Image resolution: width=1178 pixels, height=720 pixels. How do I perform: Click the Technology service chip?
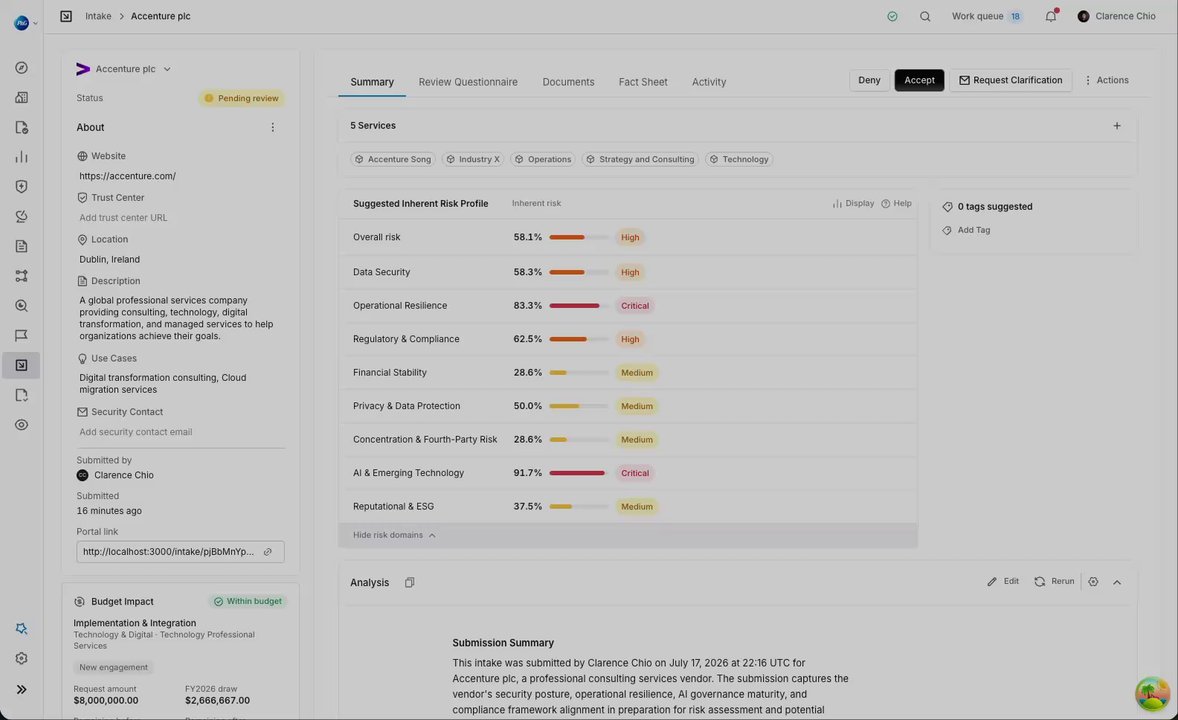pyautogui.click(x=739, y=159)
